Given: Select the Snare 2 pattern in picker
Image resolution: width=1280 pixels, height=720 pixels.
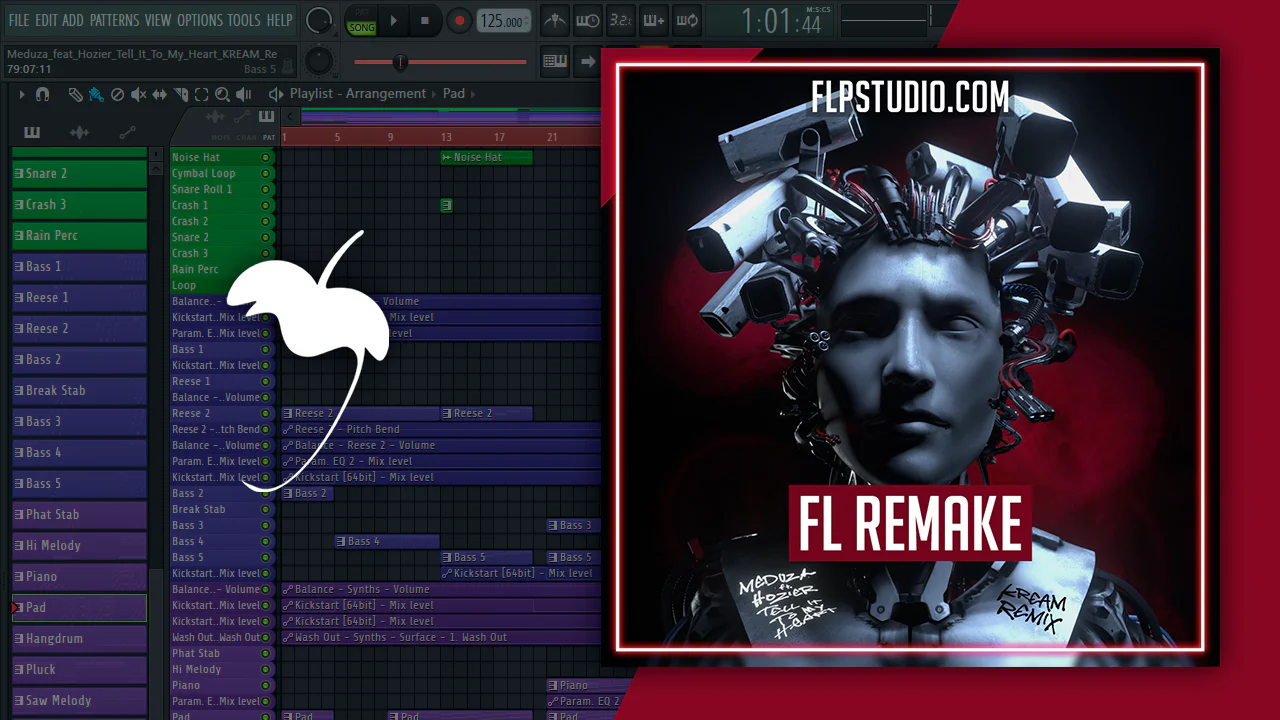Looking at the screenshot, I should point(79,174).
